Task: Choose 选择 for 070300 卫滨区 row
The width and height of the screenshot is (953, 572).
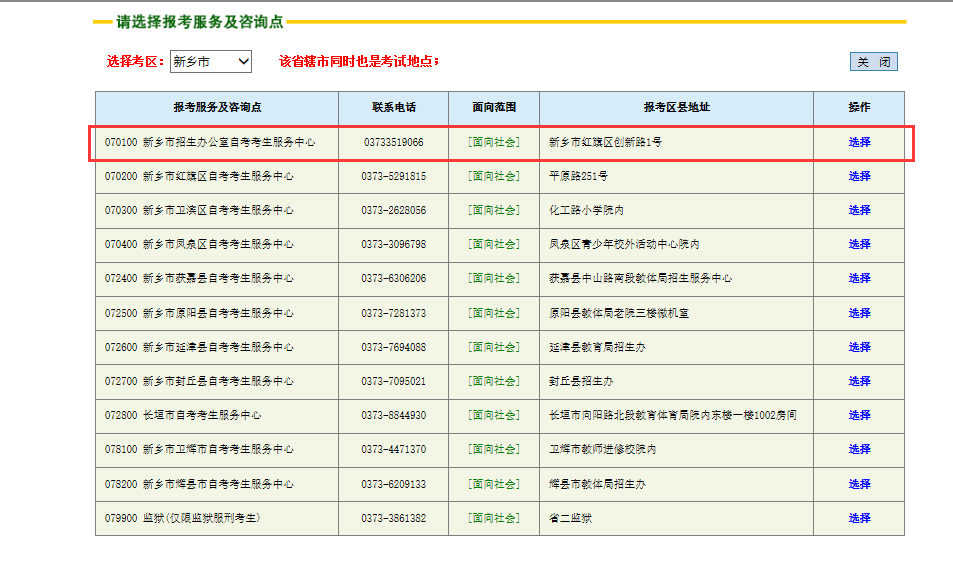Action: click(x=859, y=210)
